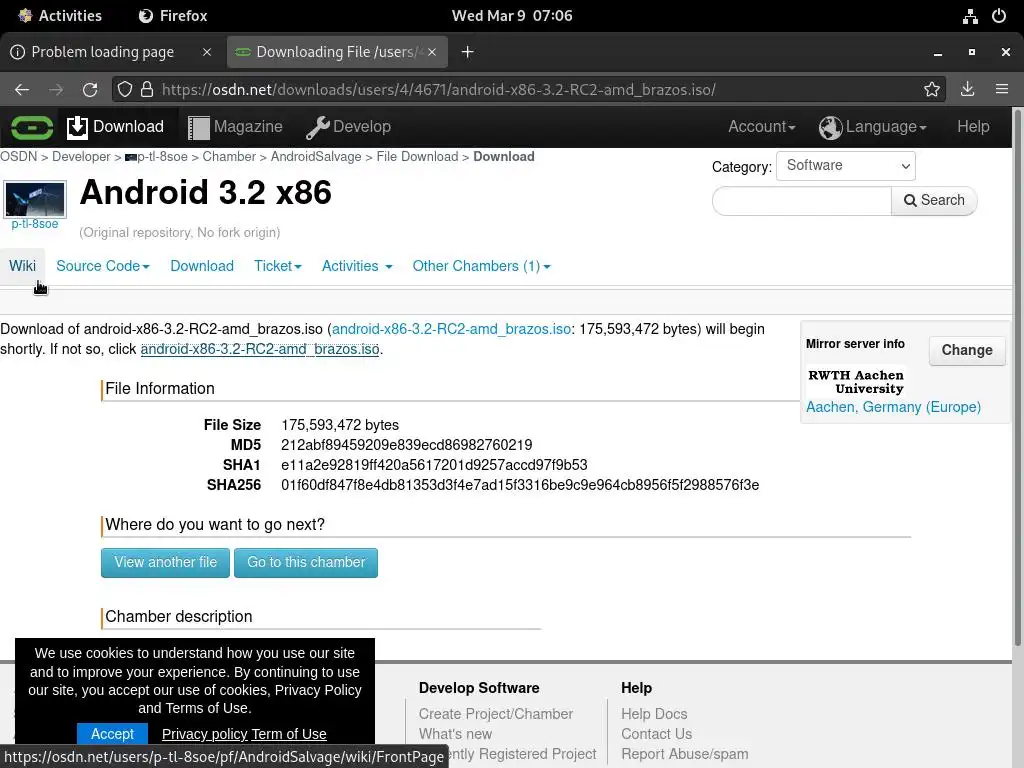This screenshot has width=1024, height=768.
Task: Click the File Download breadcrumb link
Action: pos(417,157)
